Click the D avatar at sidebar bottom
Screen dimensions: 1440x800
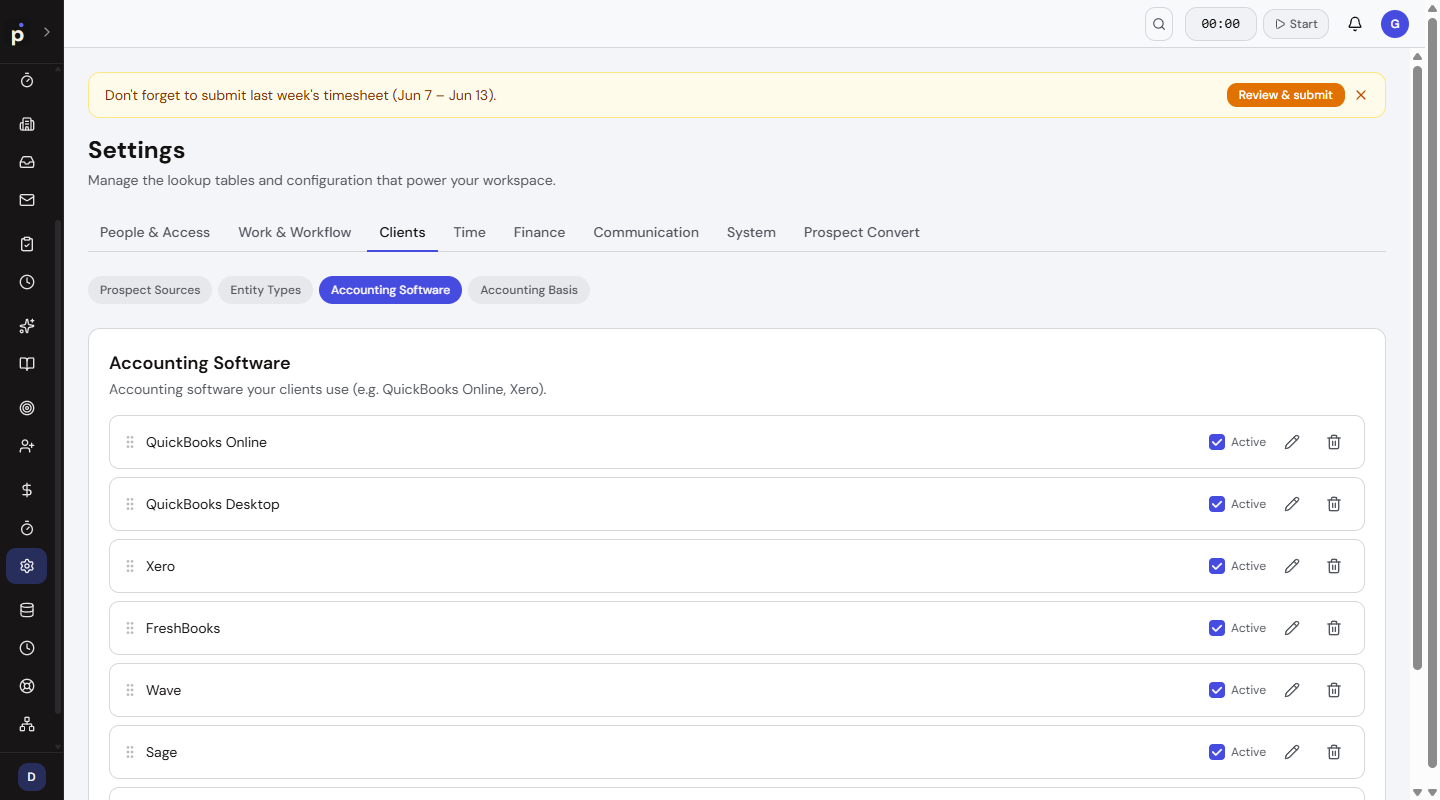[31, 777]
